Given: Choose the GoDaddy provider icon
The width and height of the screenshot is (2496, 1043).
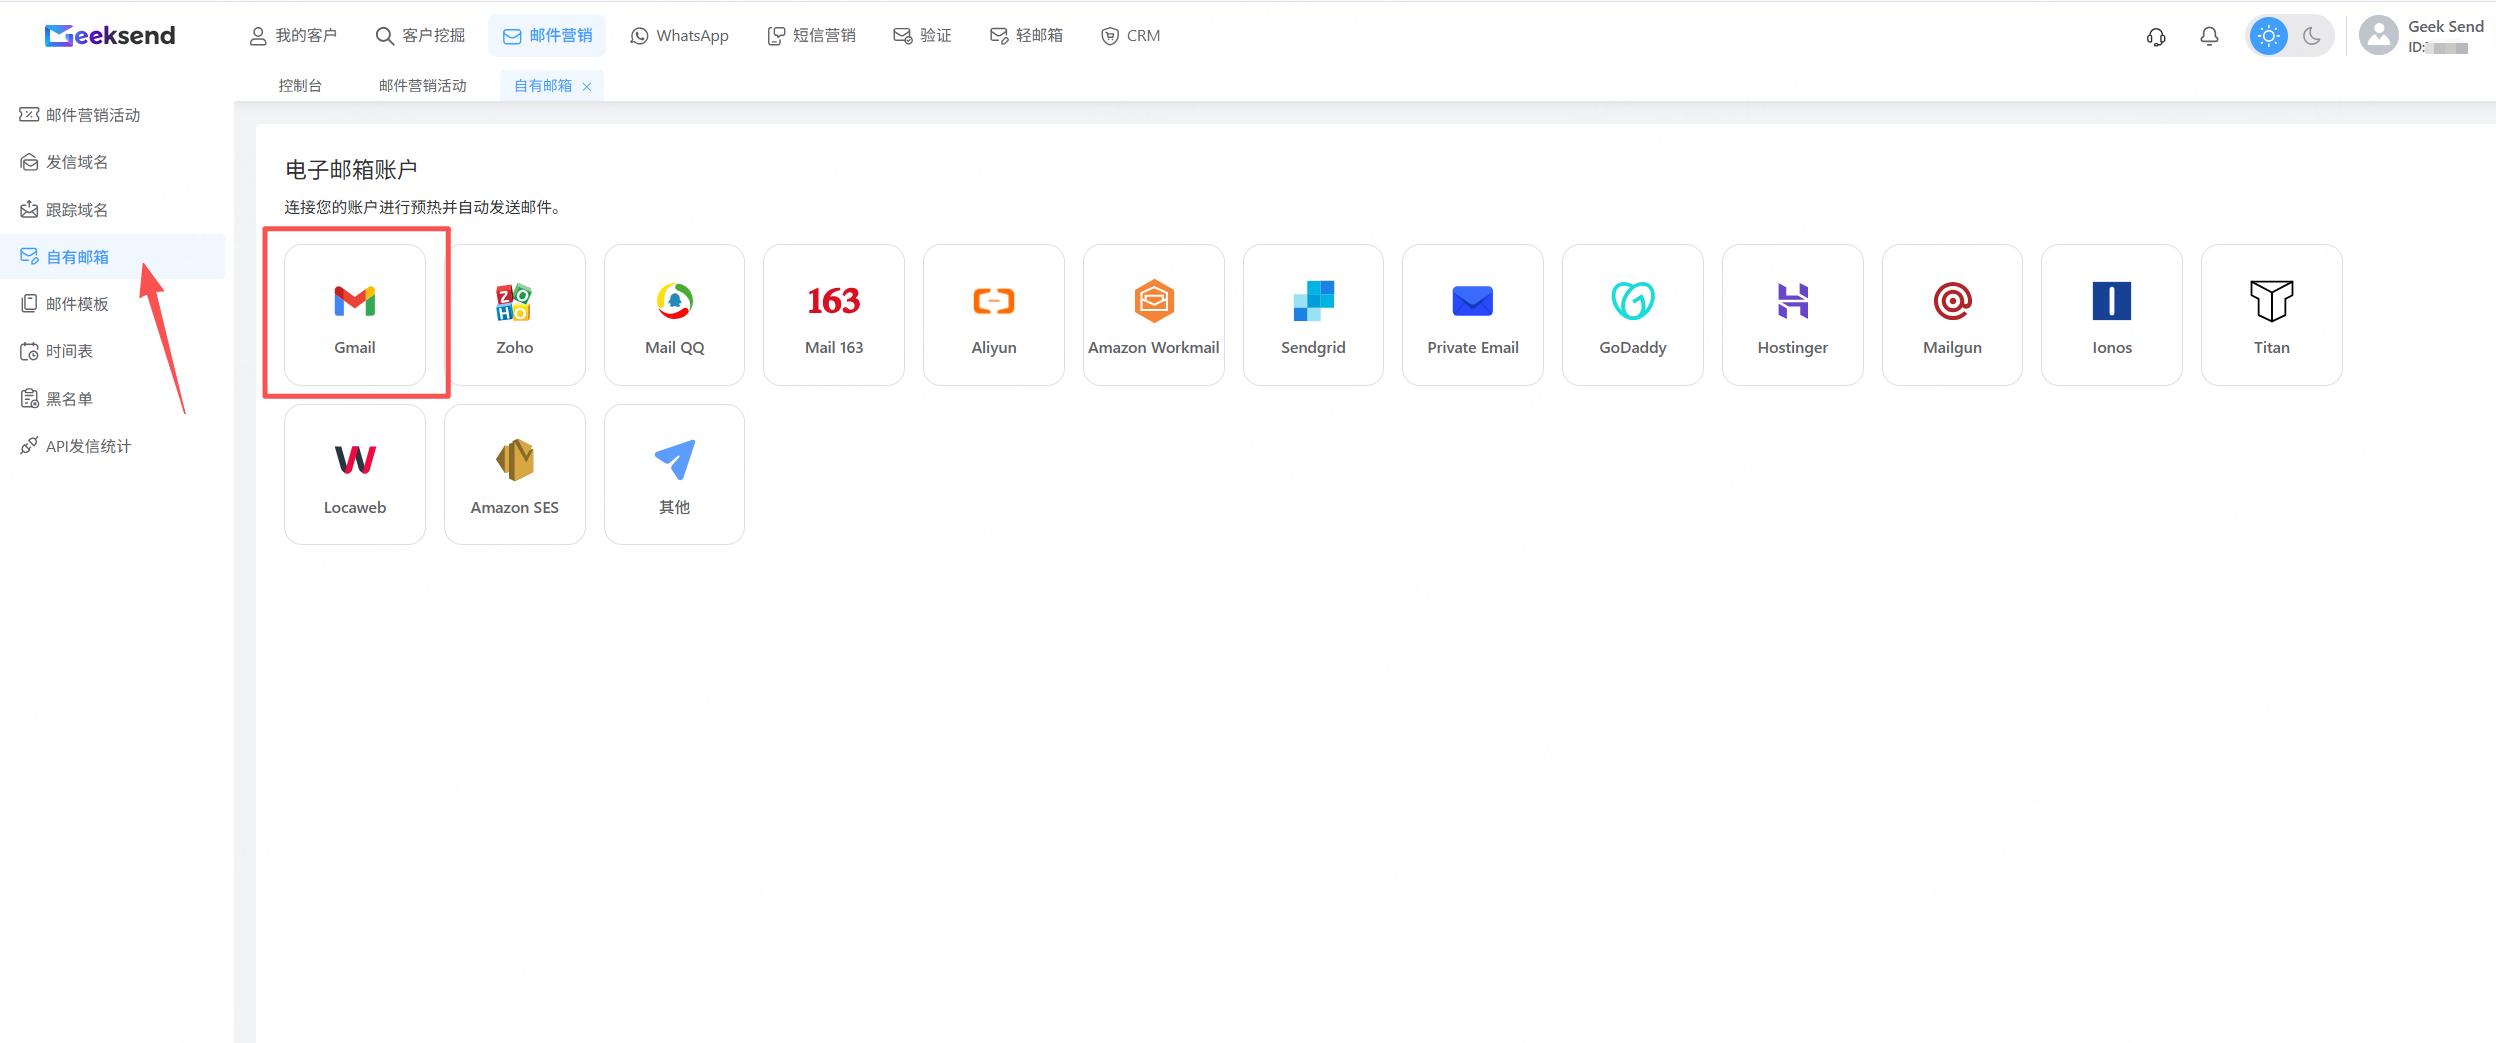Looking at the screenshot, I should point(1633,301).
